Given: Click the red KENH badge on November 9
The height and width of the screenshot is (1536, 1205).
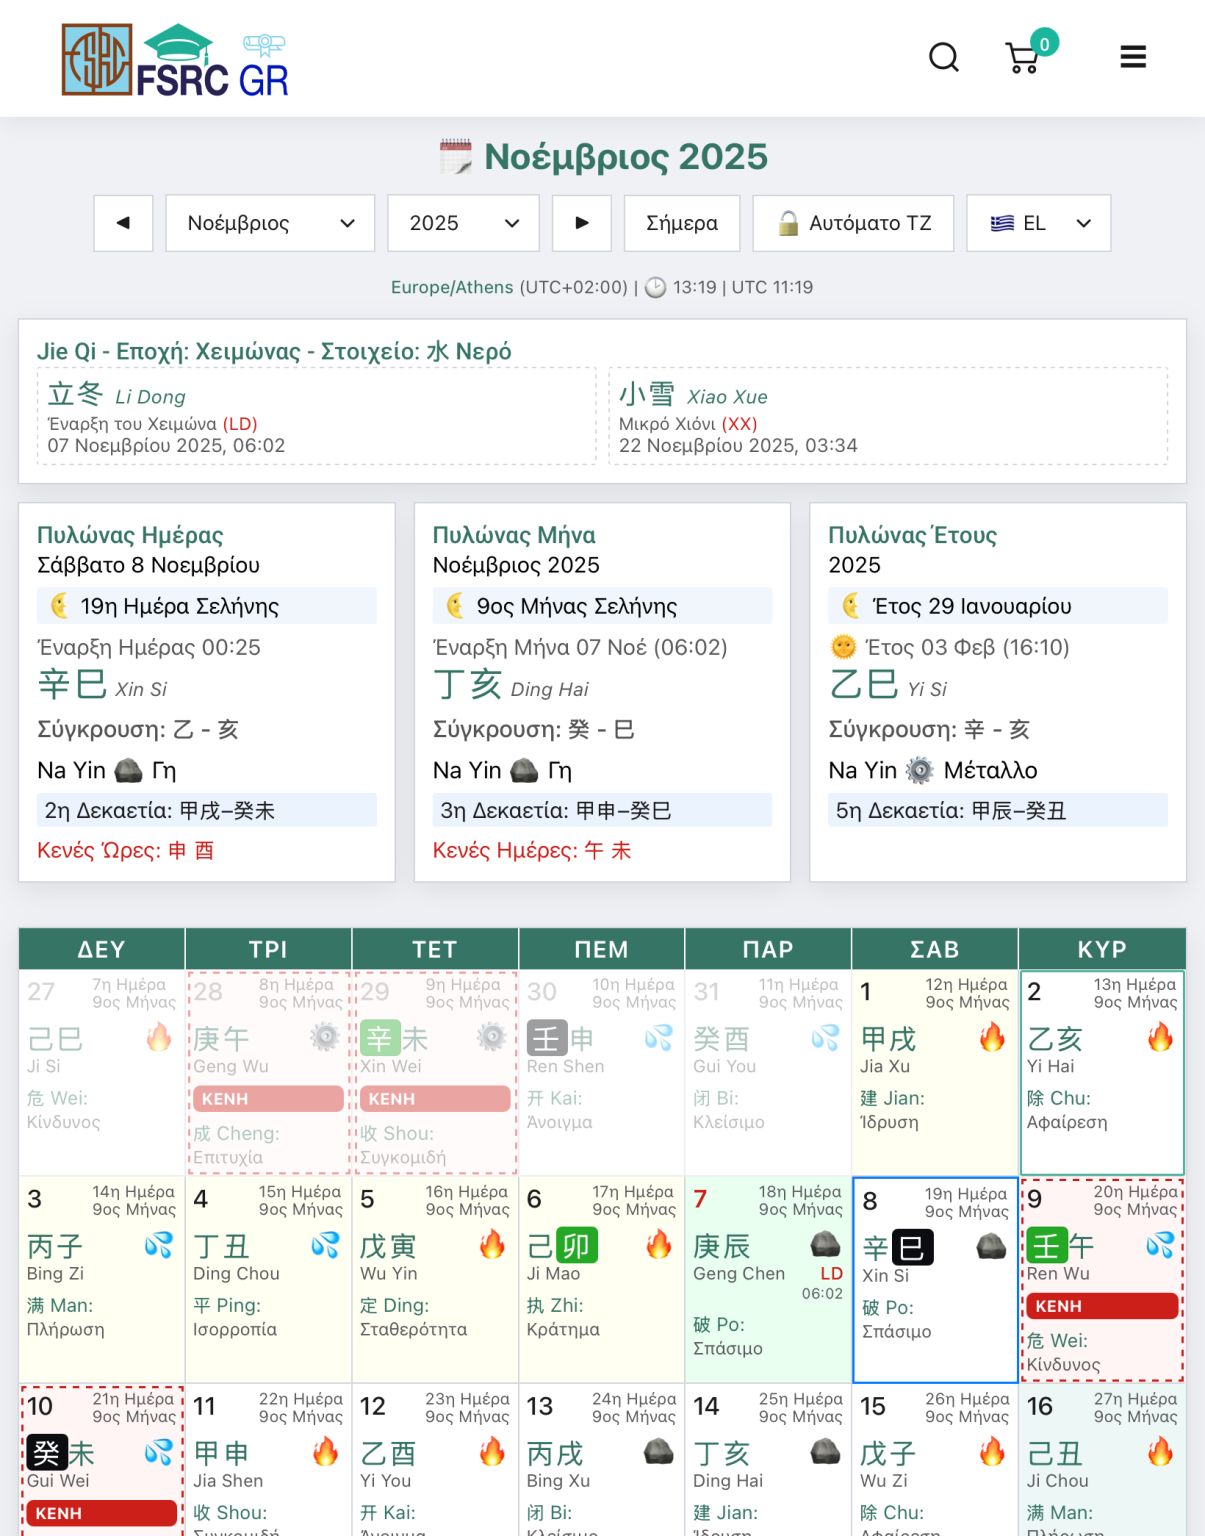Looking at the screenshot, I should (1101, 1306).
